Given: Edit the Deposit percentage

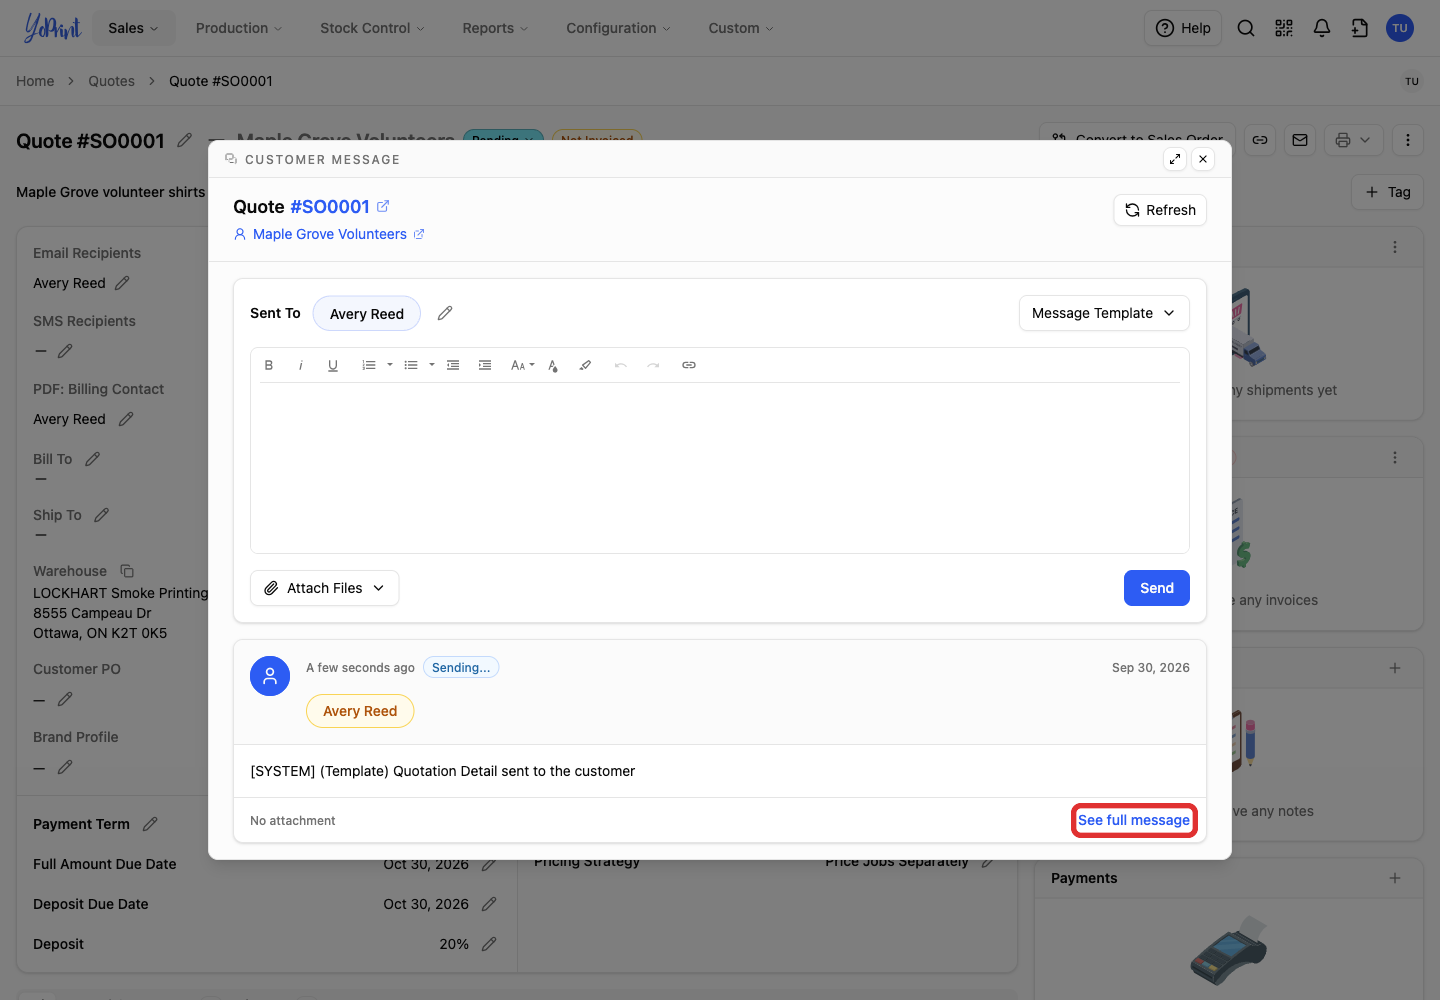Looking at the screenshot, I should point(489,944).
